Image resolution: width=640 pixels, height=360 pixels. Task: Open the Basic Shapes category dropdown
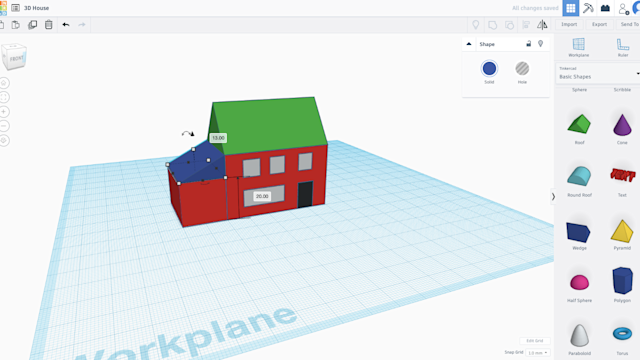pos(598,73)
